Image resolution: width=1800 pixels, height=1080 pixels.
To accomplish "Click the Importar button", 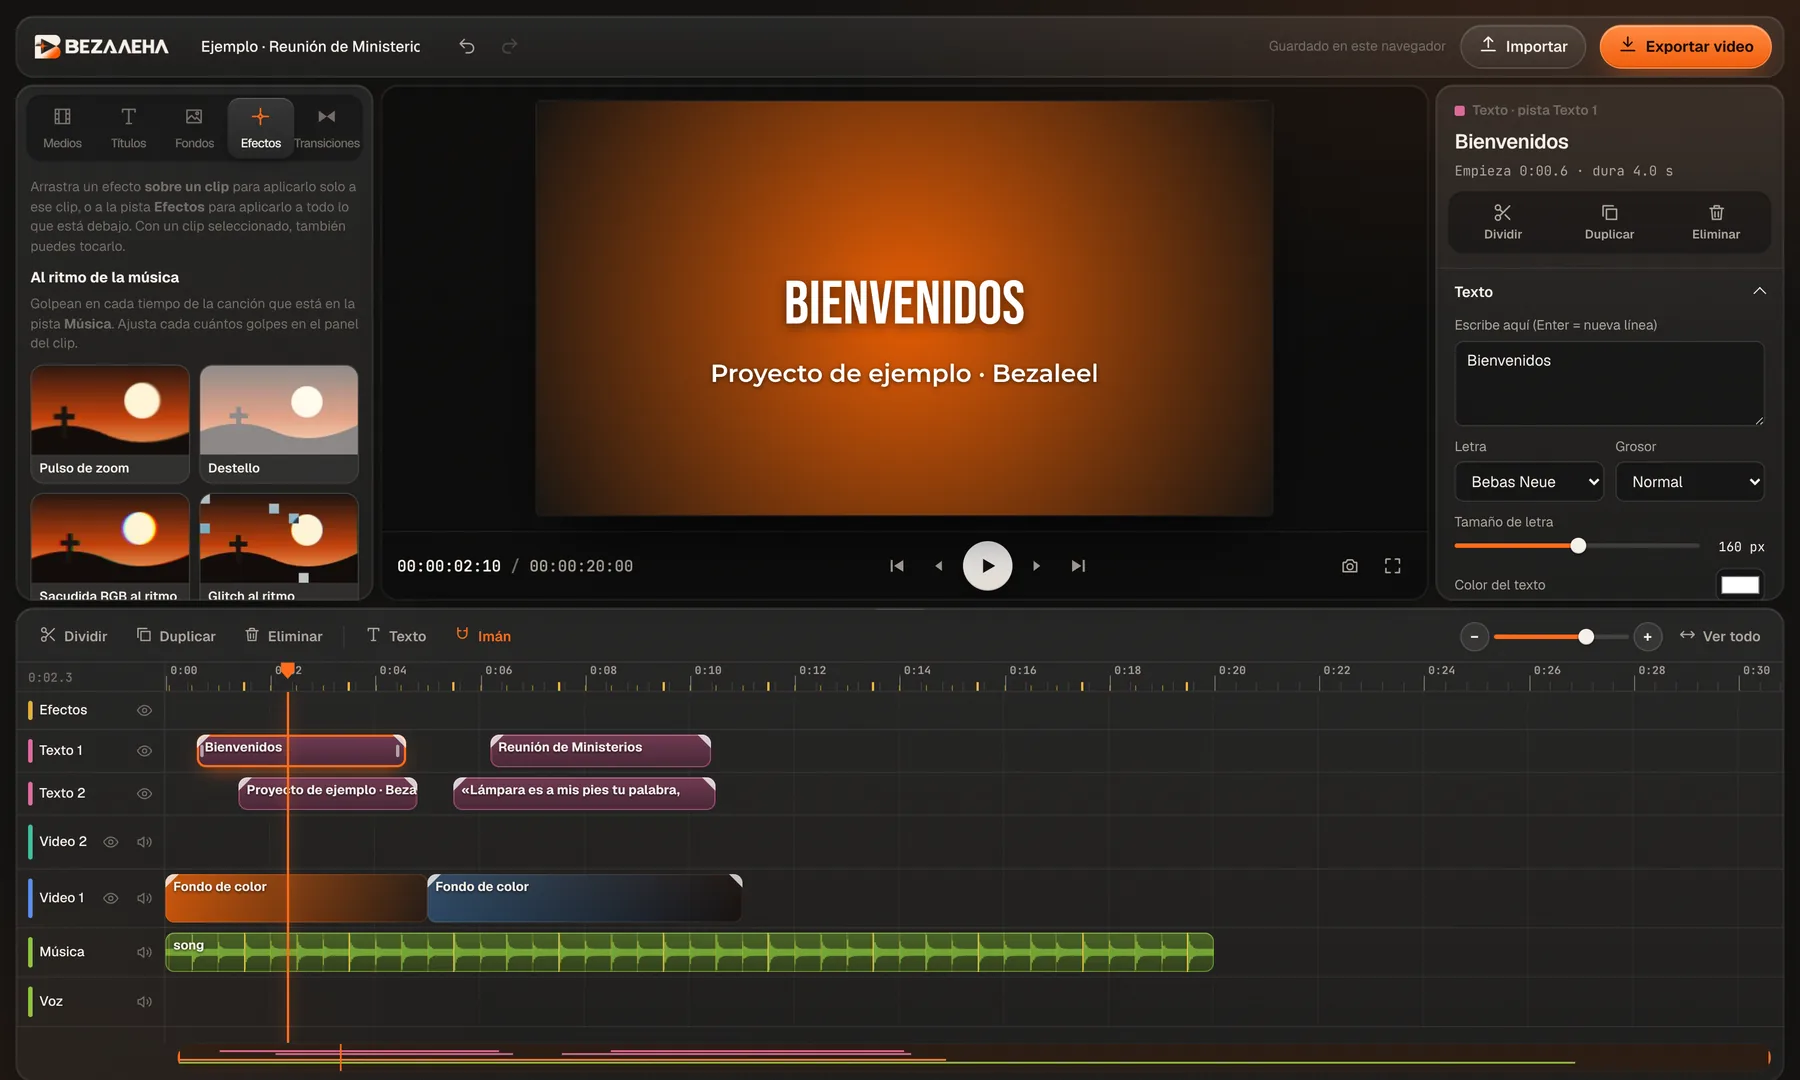I will tap(1523, 46).
